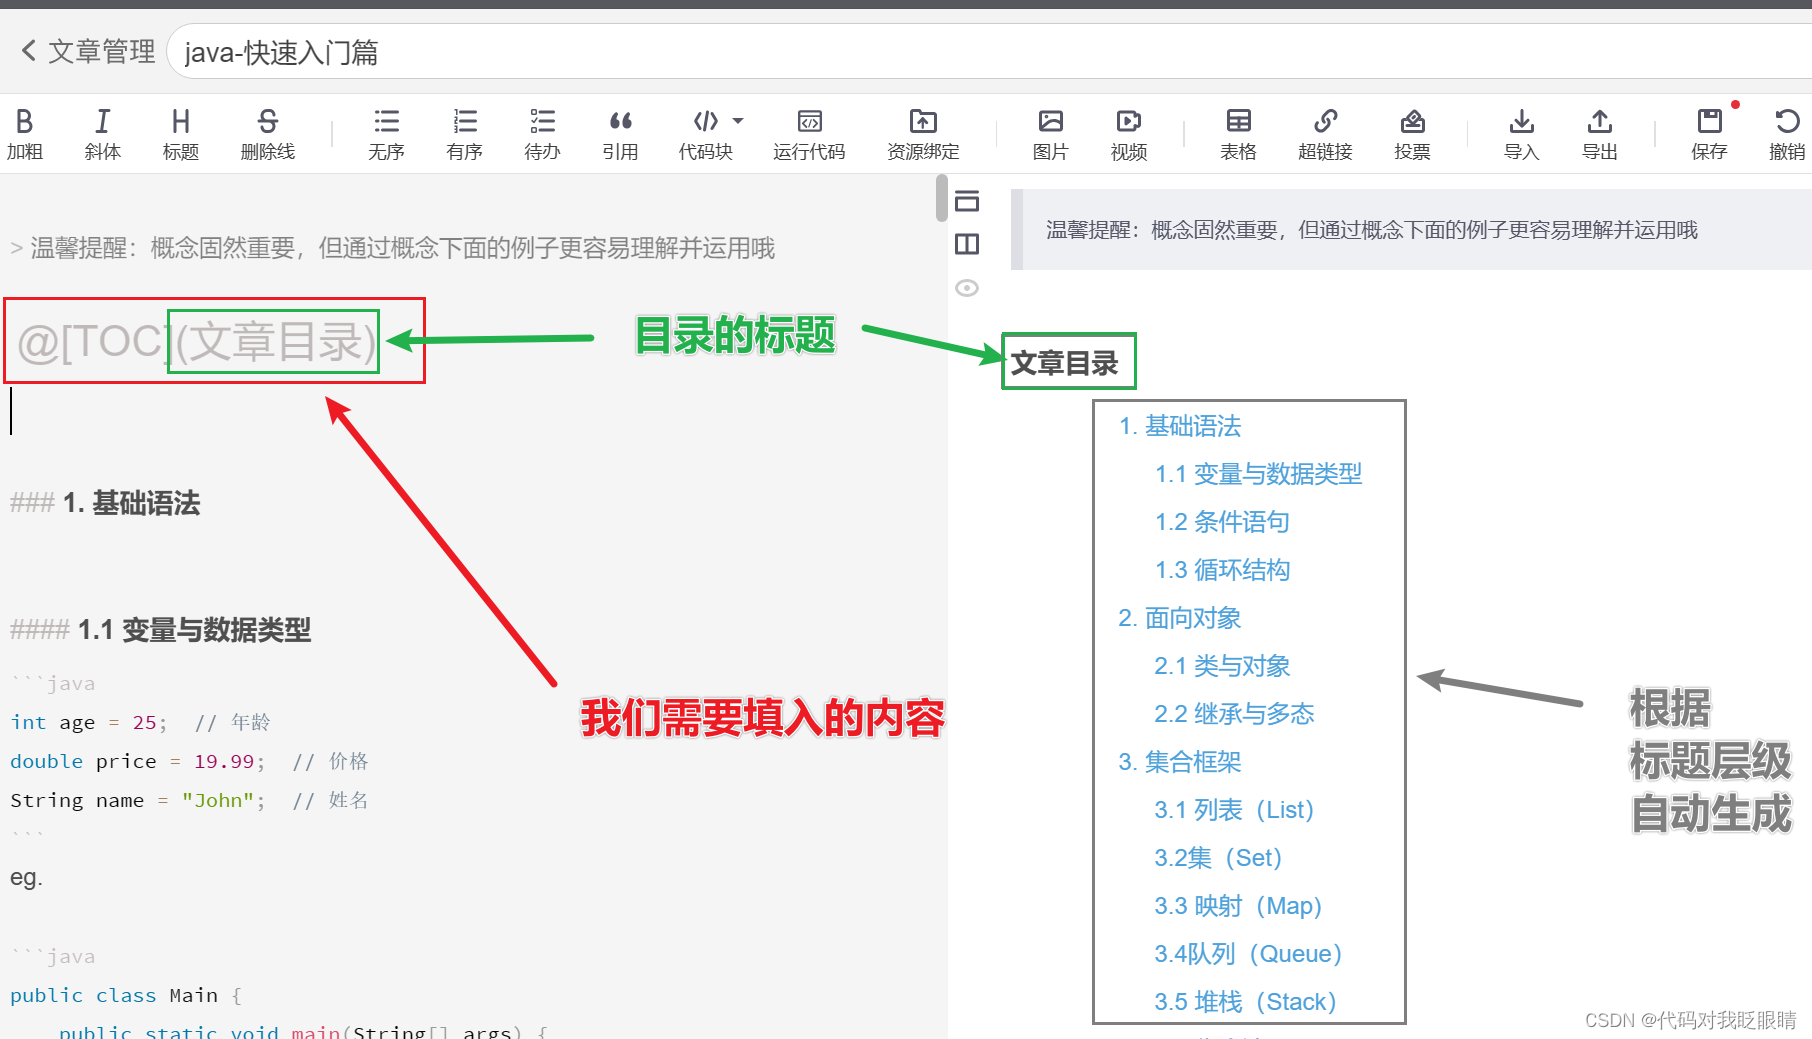Undo the last change (撤销)
The image size is (1812, 1039).
click(x=1787, y=134)
